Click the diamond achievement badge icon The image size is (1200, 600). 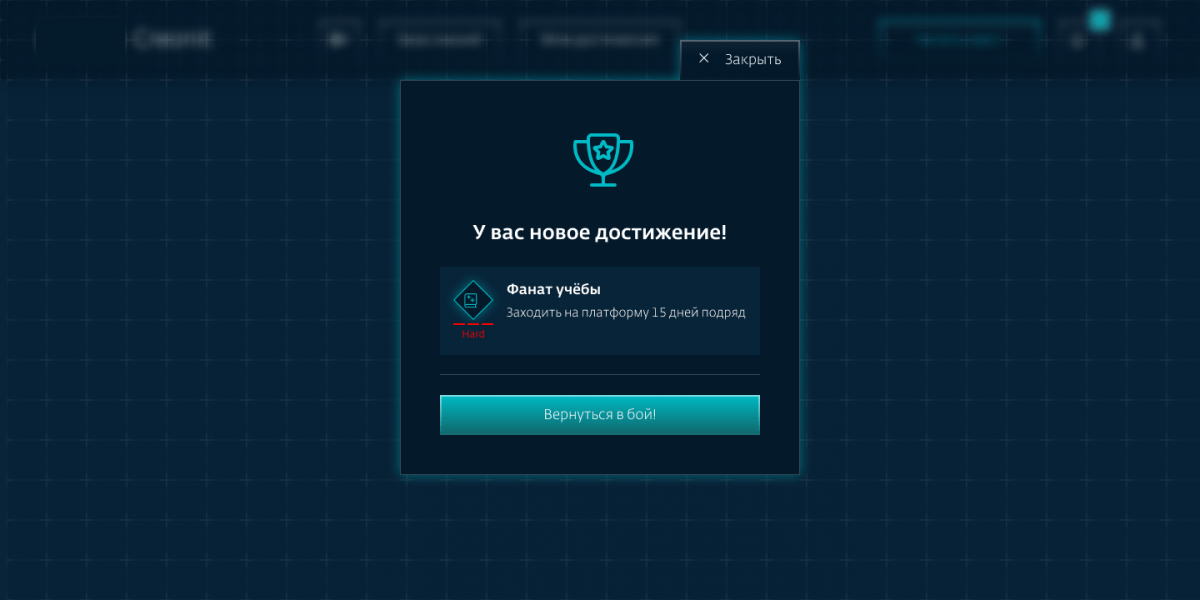tap(473, 300)
